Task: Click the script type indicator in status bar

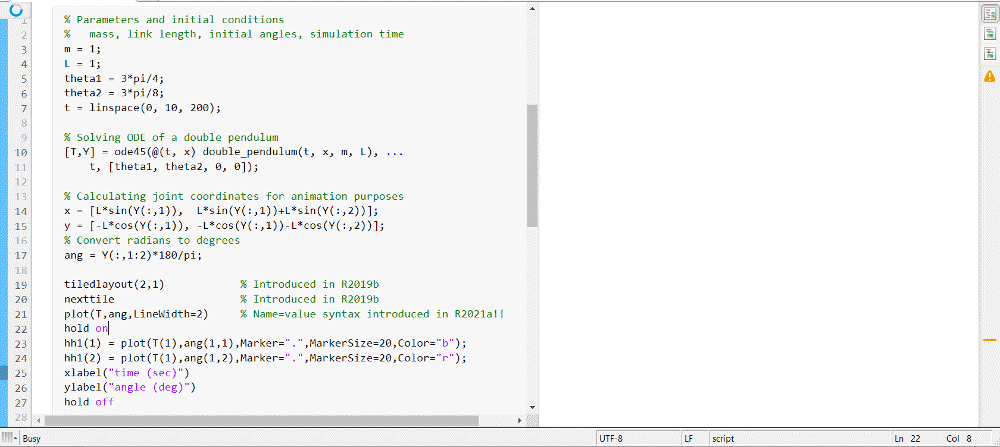Action: tap(722, 438)
